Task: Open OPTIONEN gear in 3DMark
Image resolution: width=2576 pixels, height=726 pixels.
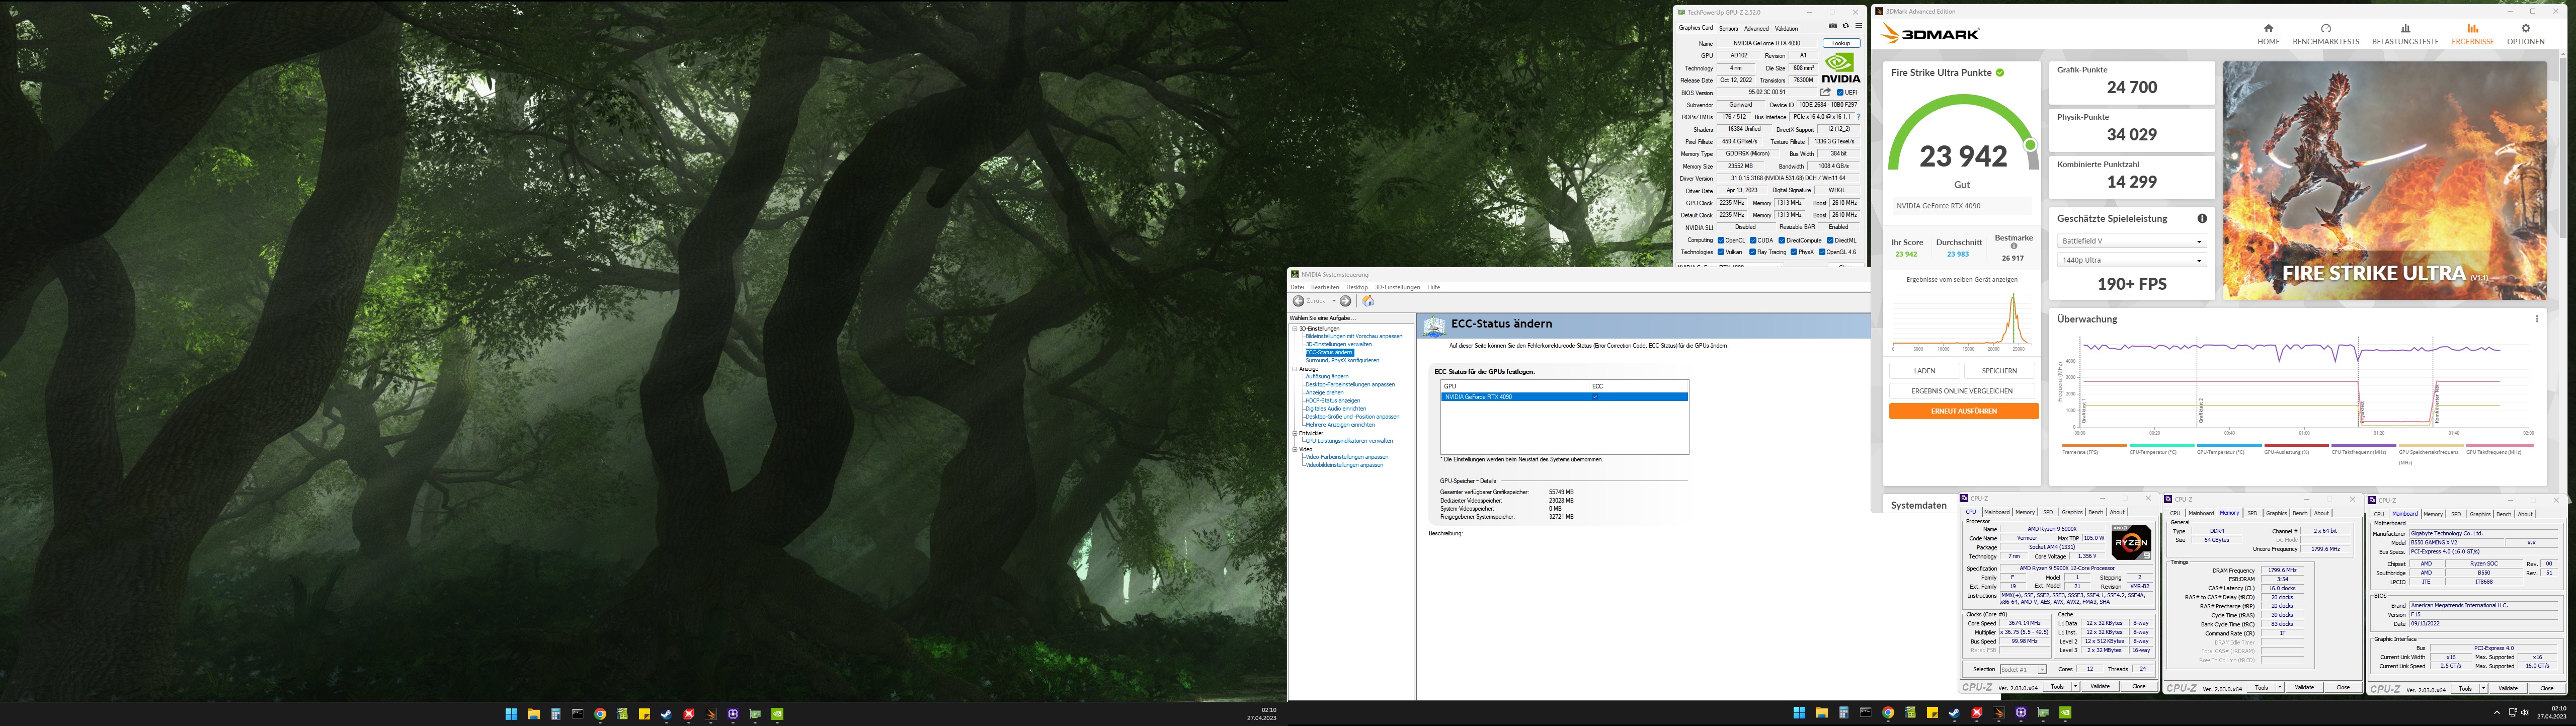Action: [x=2525, y=34]
